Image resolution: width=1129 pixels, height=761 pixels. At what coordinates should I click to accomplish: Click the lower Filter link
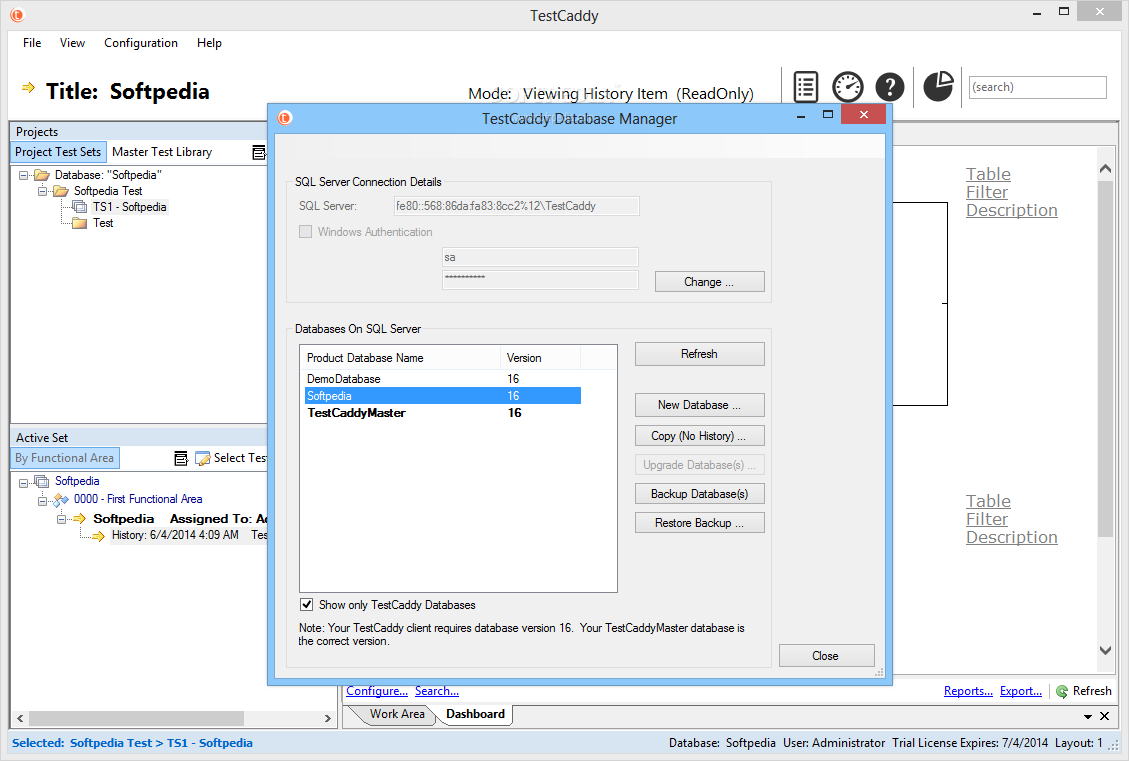point(987,519)
